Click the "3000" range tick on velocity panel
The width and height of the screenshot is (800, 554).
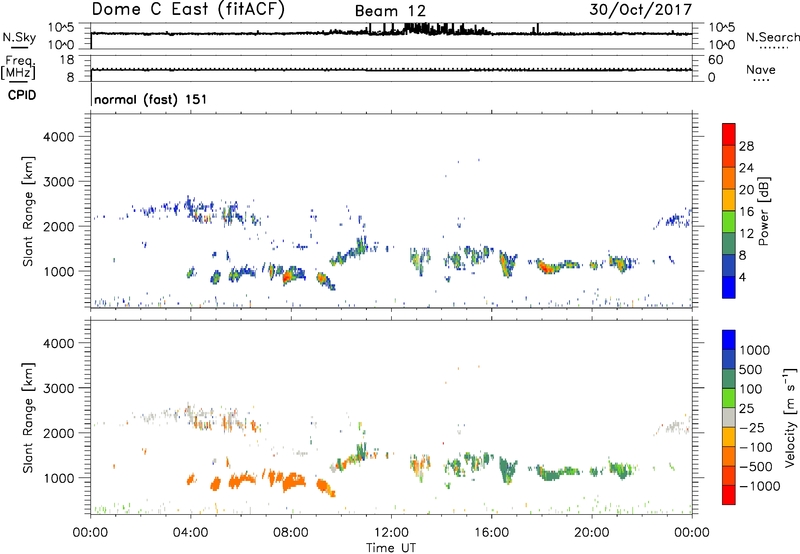(x=59, y=388)
